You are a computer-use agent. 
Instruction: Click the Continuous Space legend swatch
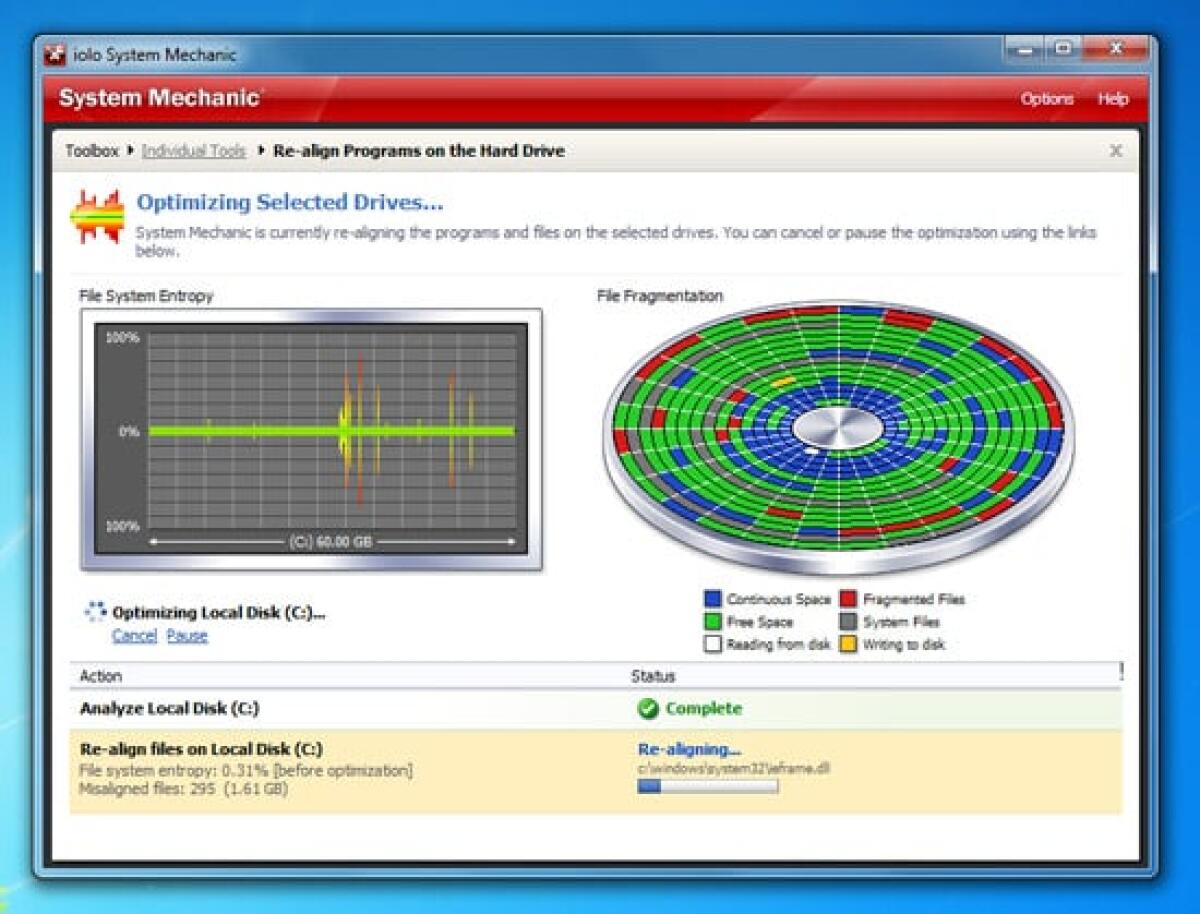(713, 598)
